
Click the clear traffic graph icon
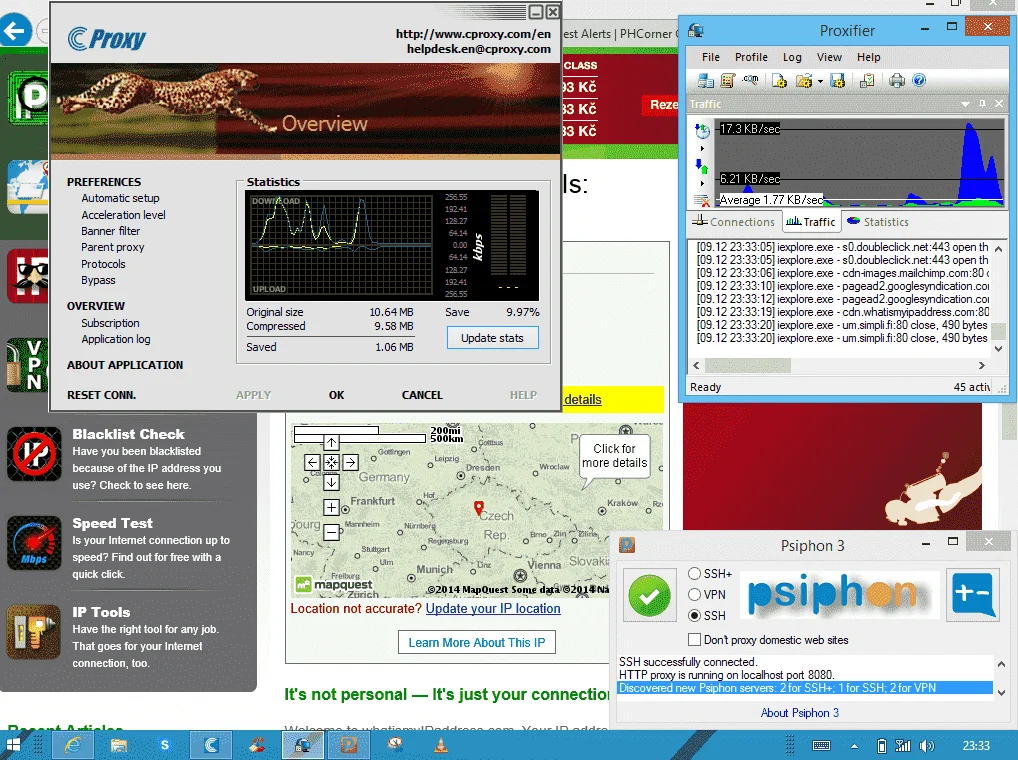[702, 201]
